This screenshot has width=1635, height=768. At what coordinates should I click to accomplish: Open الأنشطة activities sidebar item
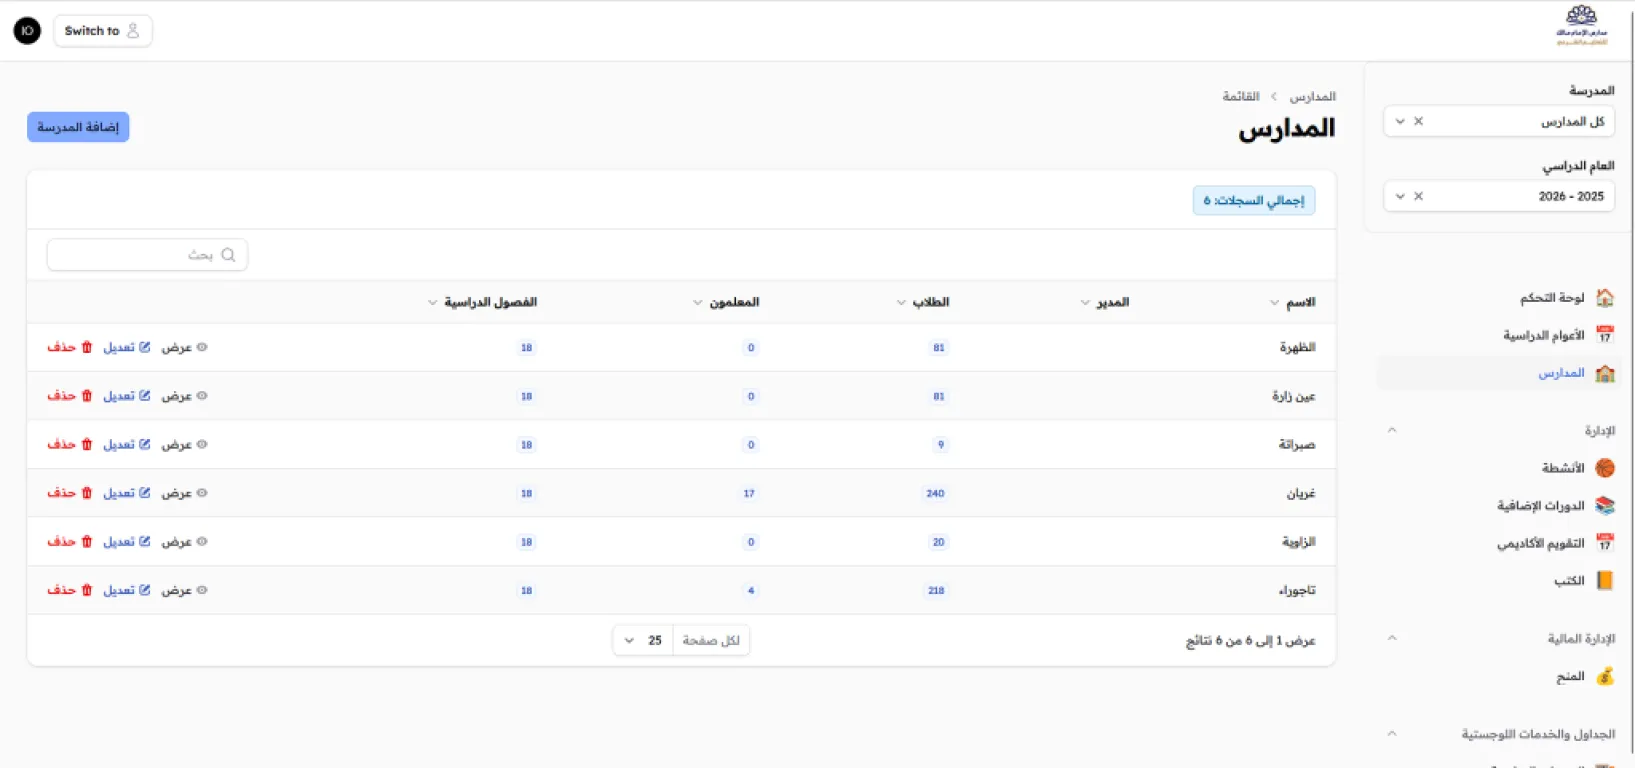click(1499, 468)
